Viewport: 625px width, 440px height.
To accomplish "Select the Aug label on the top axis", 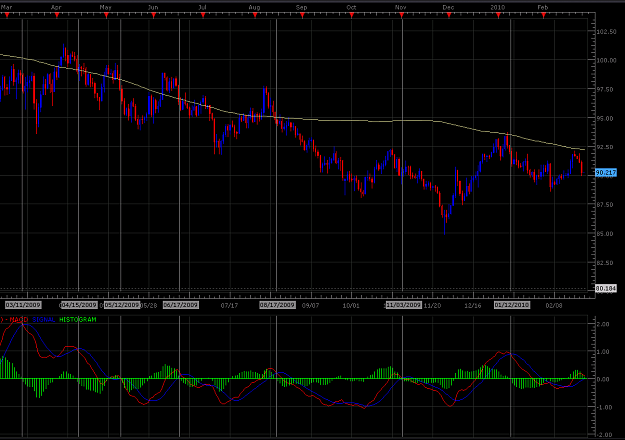I will (254, 7).
